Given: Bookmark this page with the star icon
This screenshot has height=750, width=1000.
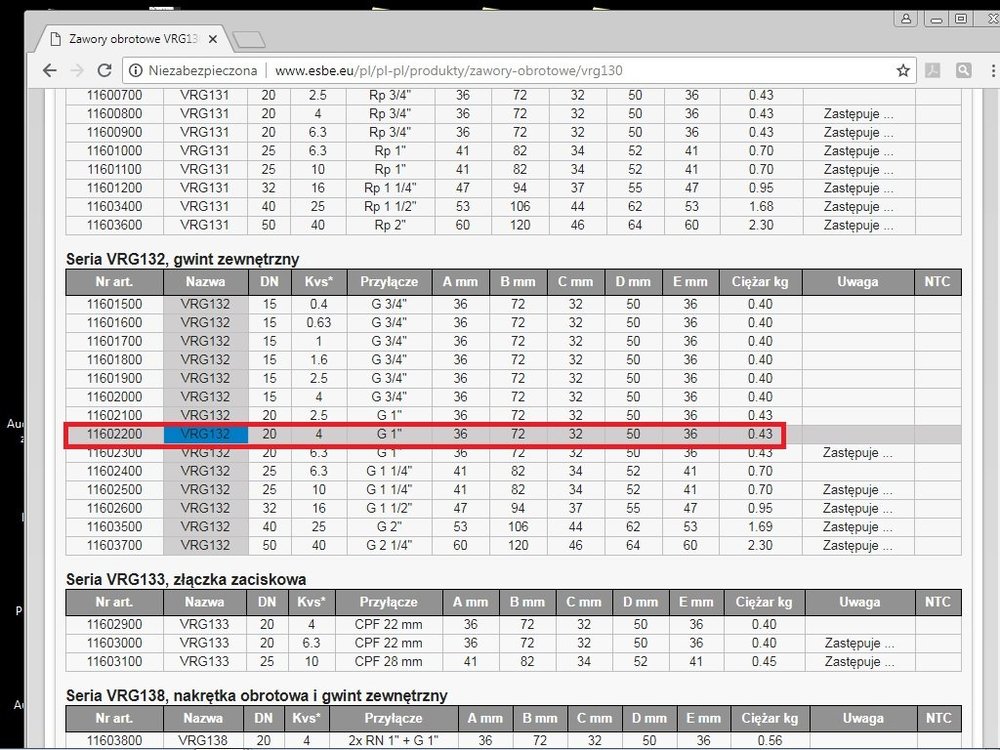Looking at the screenshot, I should [903, 70].
